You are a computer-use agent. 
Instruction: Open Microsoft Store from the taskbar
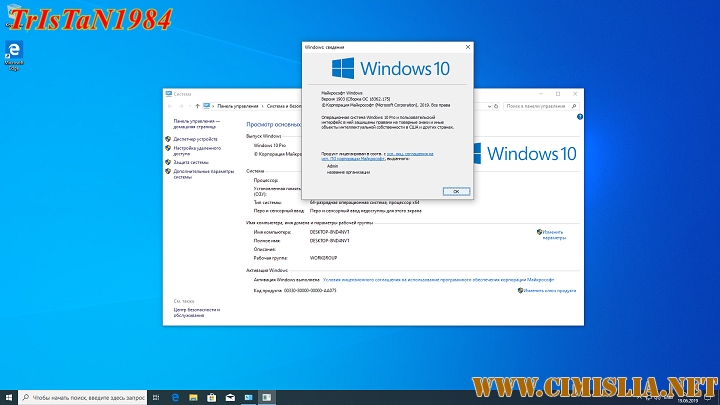(212, 397)
